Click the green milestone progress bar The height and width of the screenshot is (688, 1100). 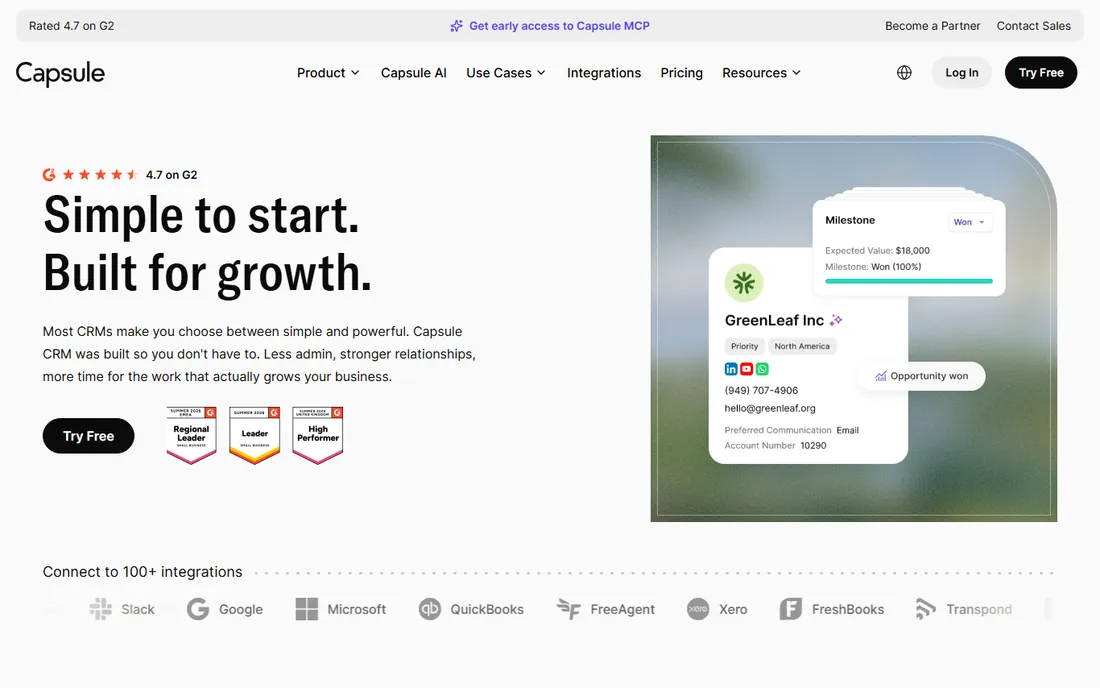pyautogui.click(x=909, y=281)
